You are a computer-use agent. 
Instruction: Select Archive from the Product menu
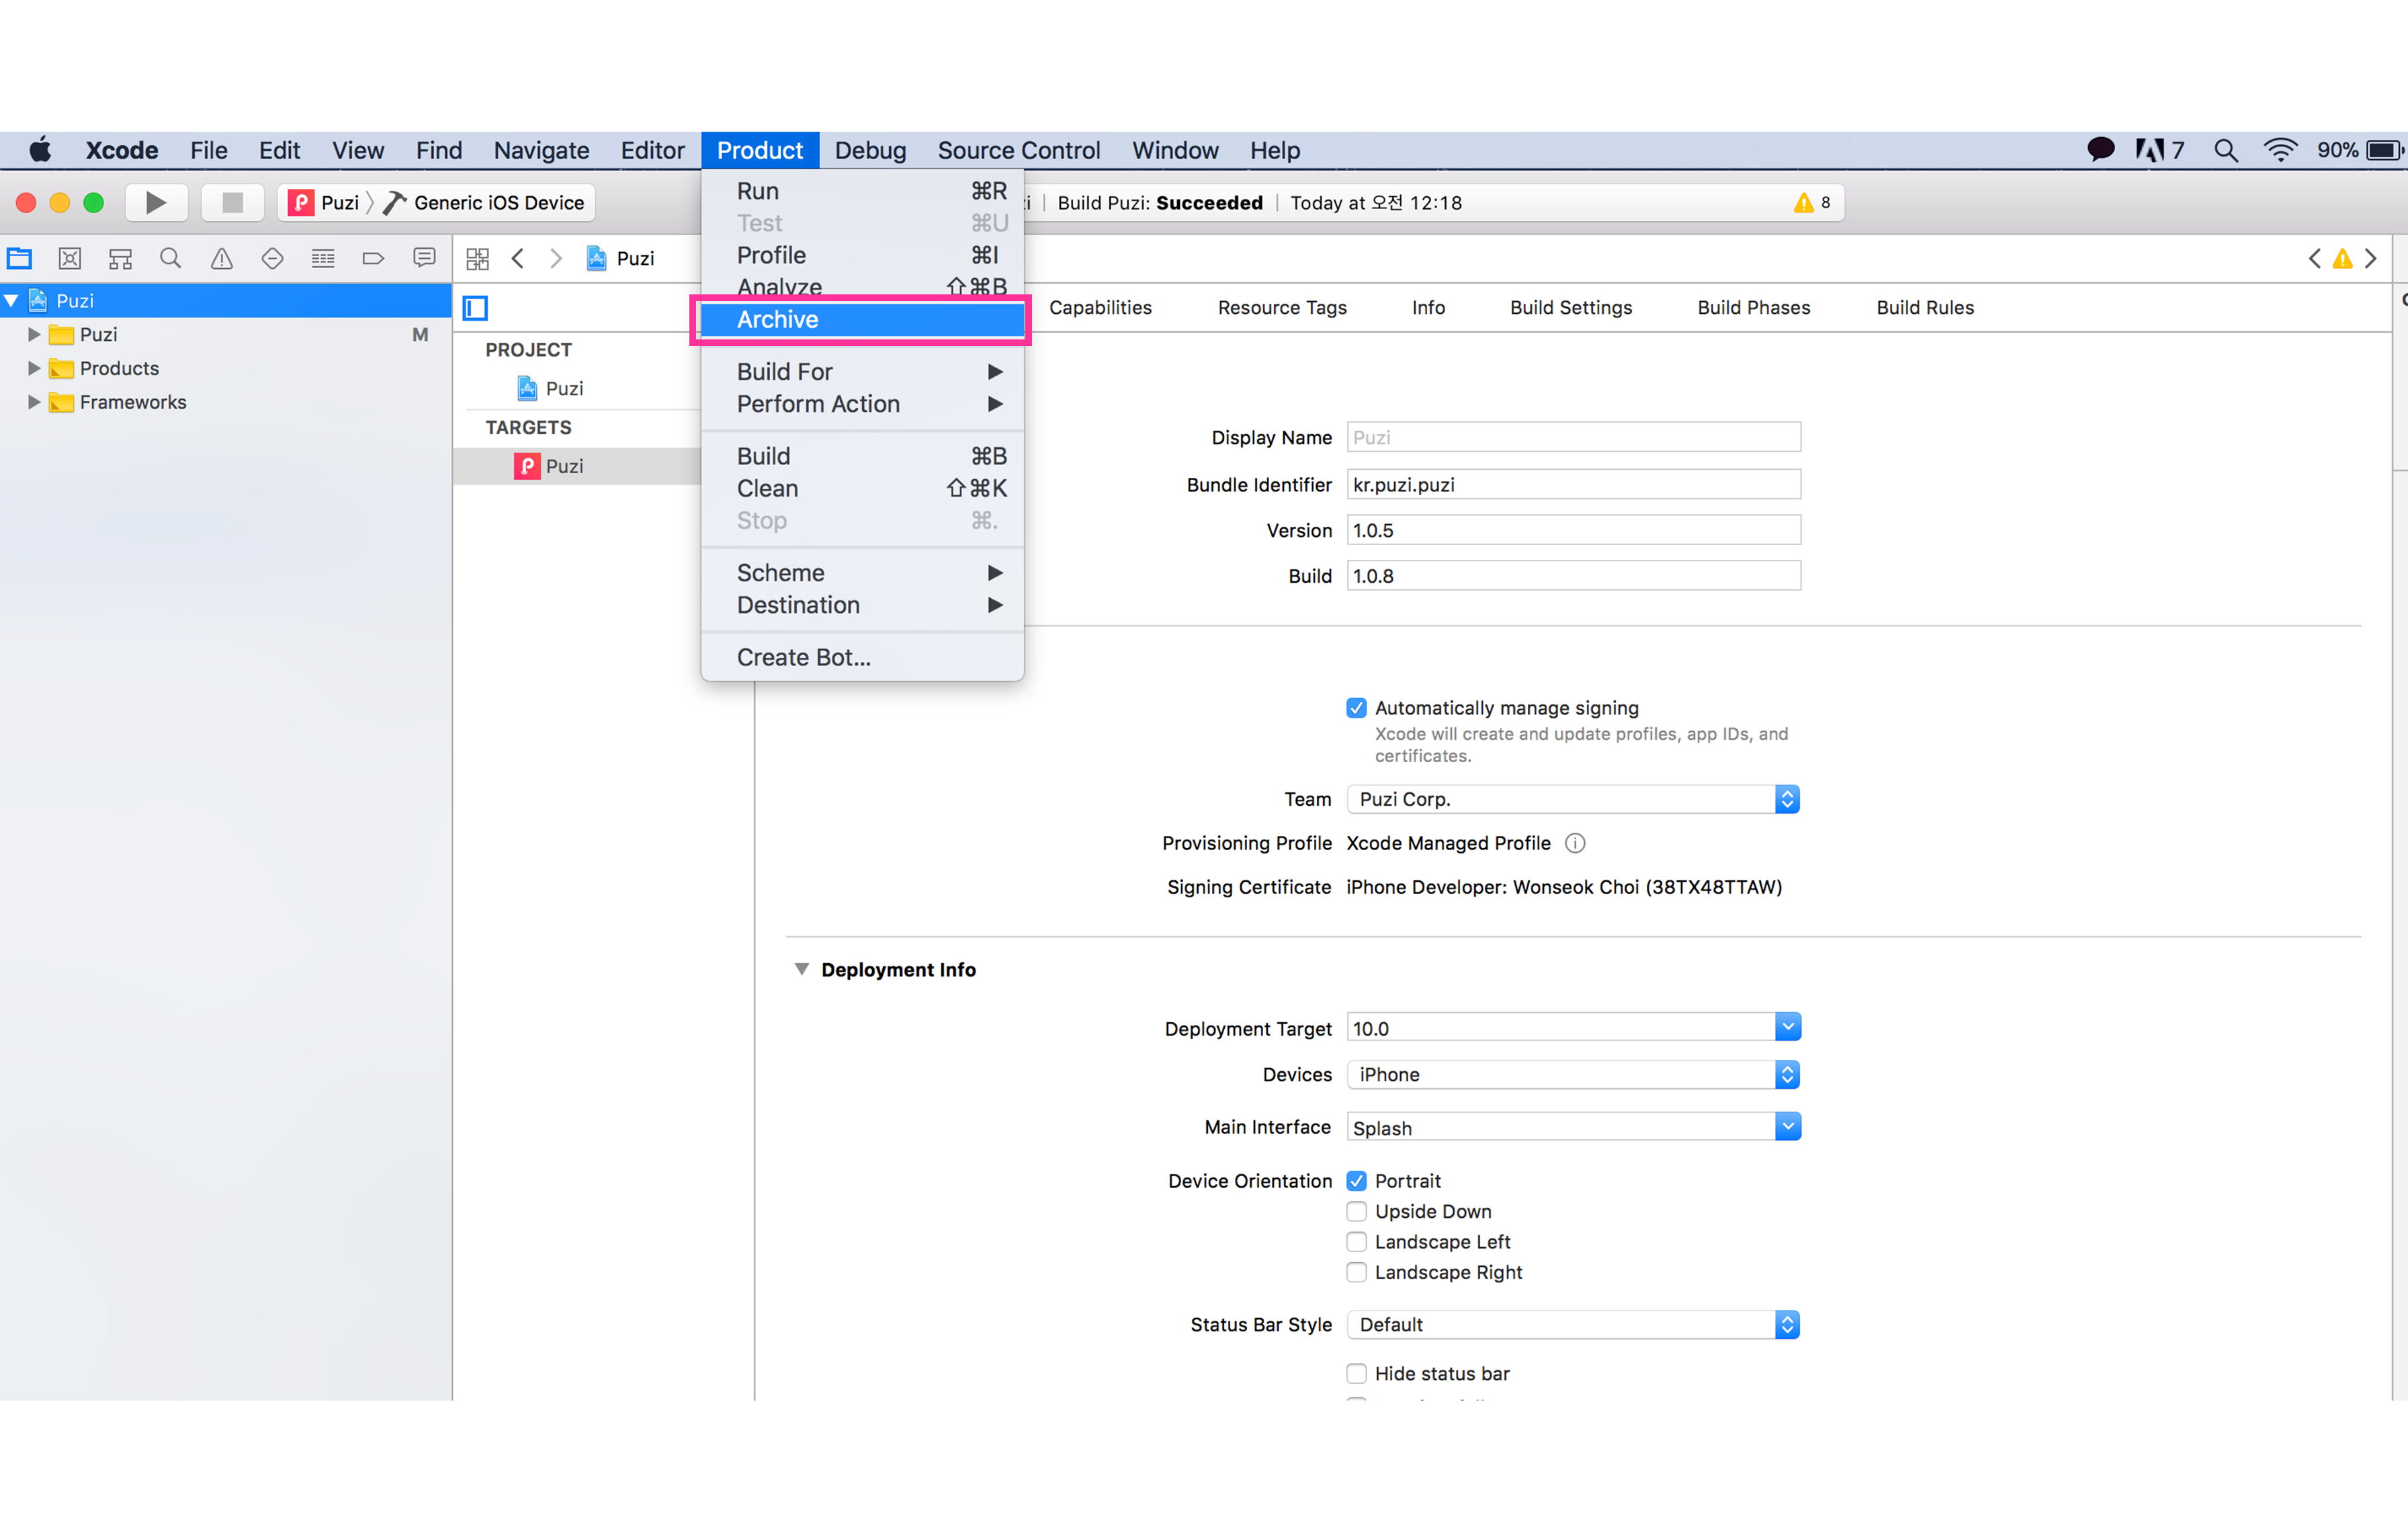[x=862, y=320]
